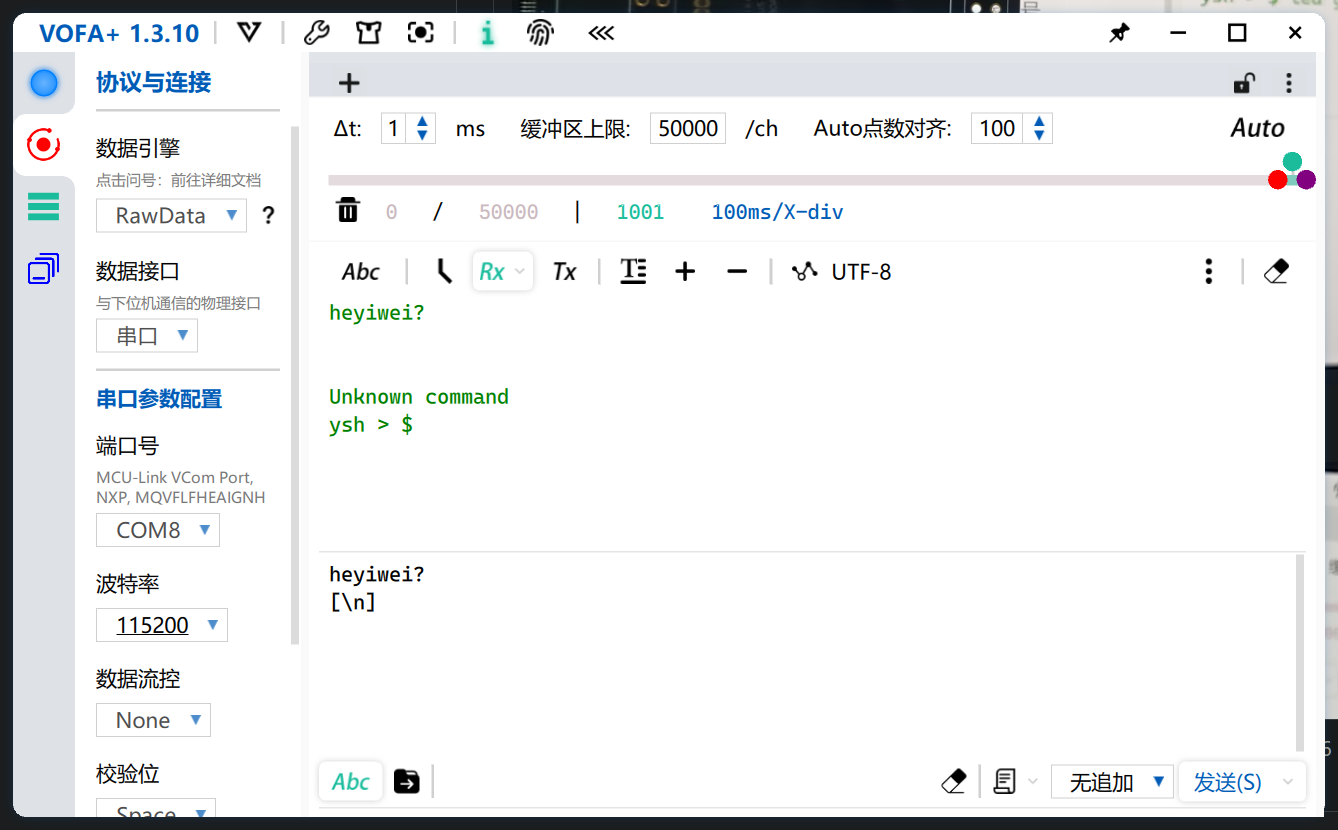Click the wrench settings icon in title bar

tap(316, 33)
